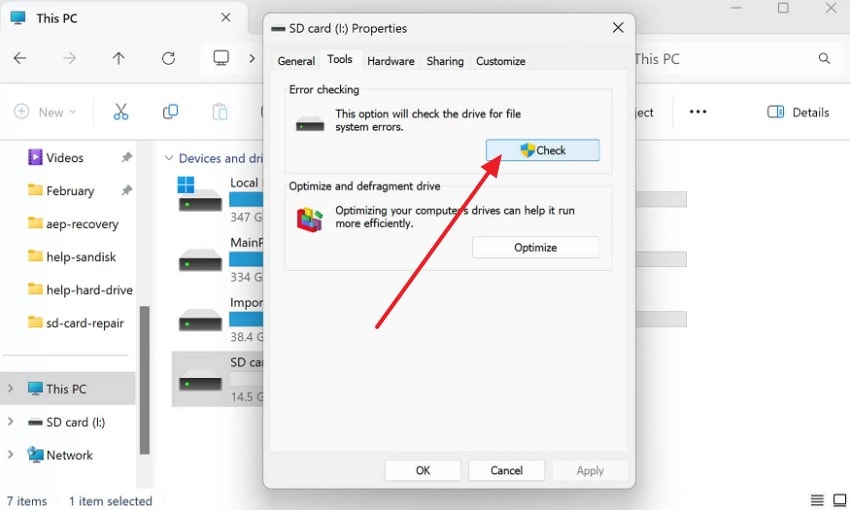This screenshot has height=510, width=850.
Task: Click the drive icon under Error checking
Action: point(310,125)
